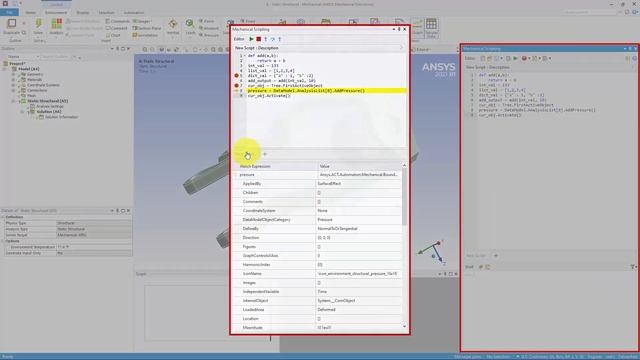Click the AppliedBy property row
The image size is (640, 360).
coord(318,184)
